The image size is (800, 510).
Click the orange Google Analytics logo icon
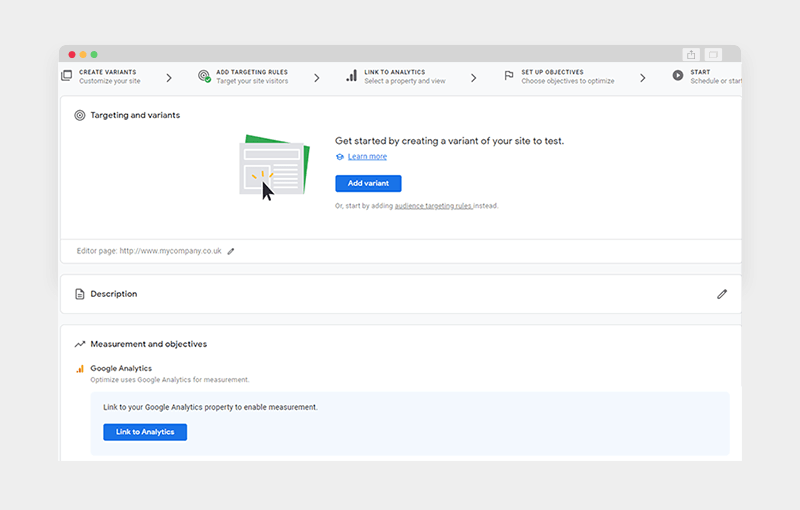click(80, 368)
